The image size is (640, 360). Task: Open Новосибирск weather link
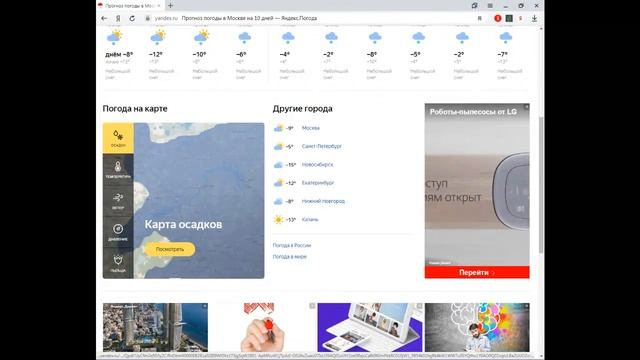tap(317, 164)
